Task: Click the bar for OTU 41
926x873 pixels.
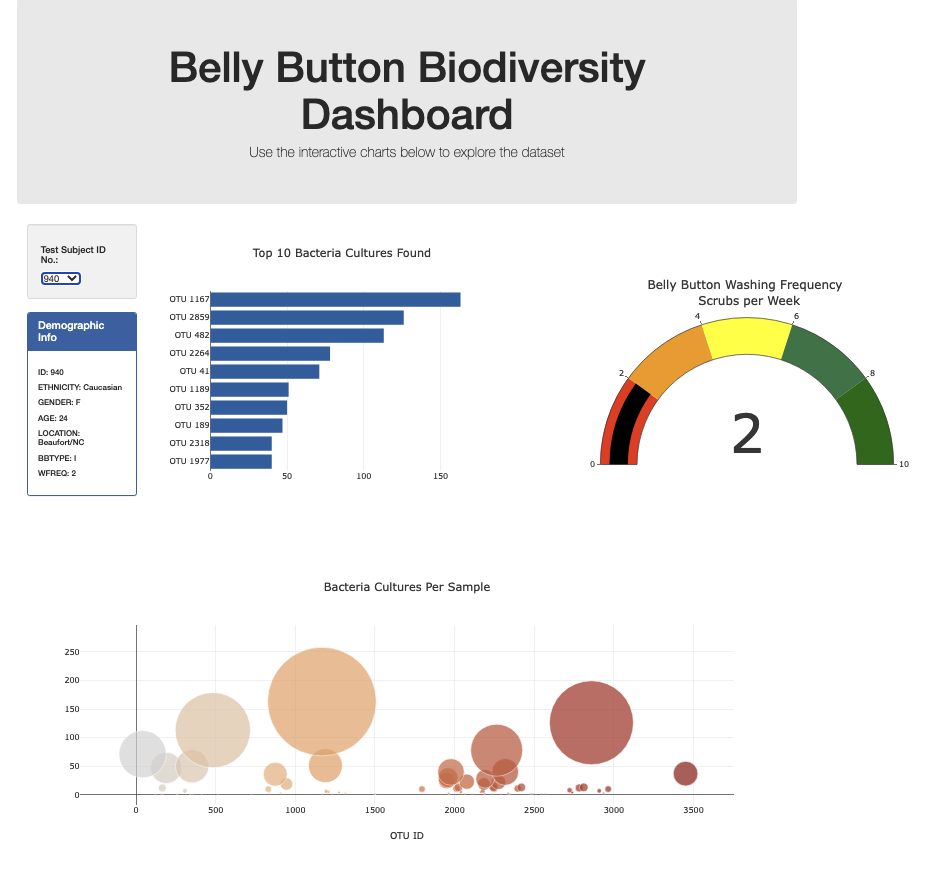Action: click(x=265, y=370)
